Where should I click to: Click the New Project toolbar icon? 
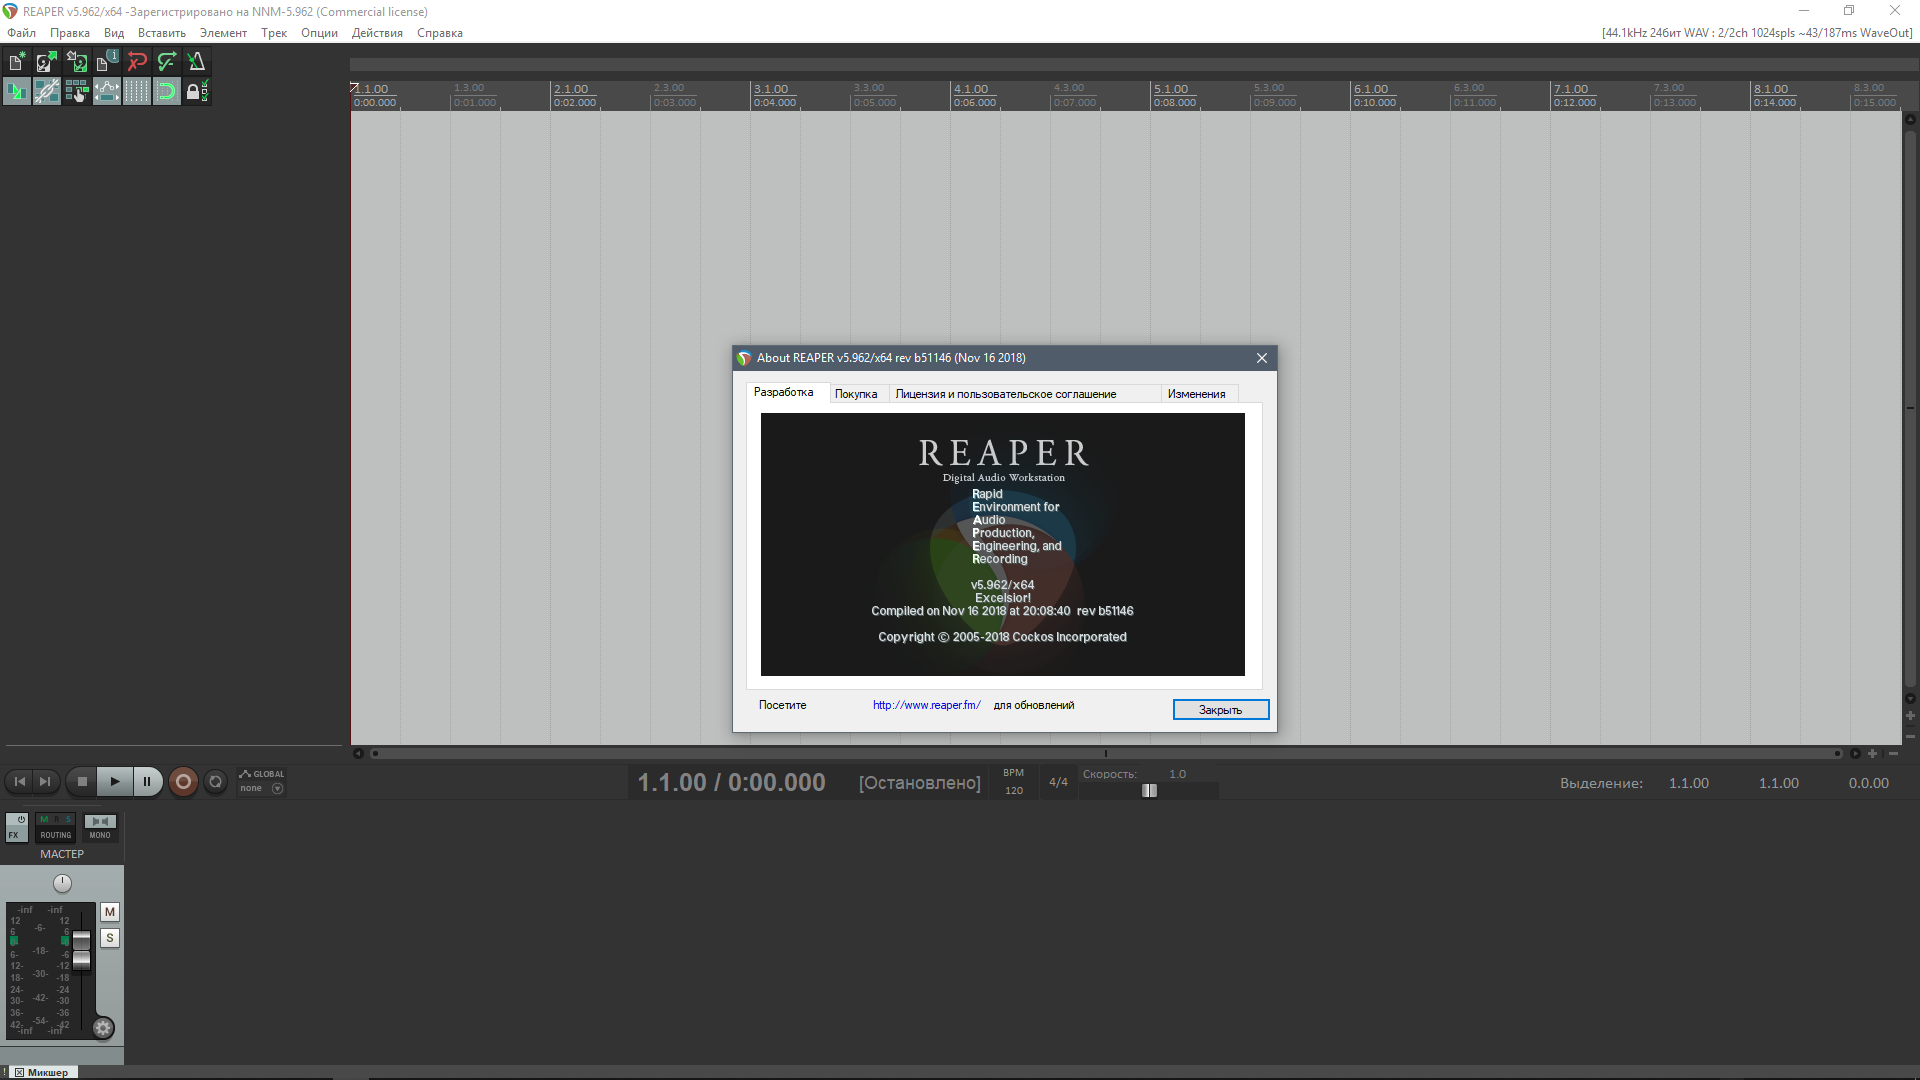click(x=17, y=62)
